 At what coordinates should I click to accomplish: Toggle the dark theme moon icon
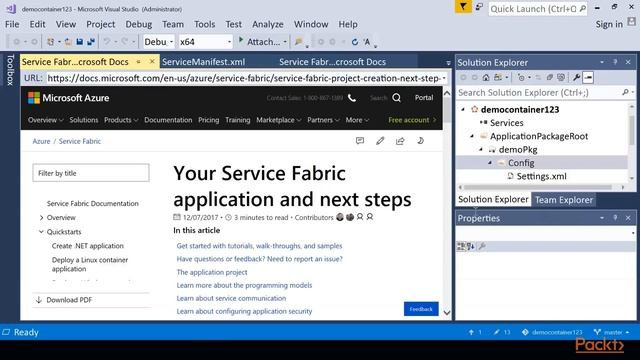420,141
